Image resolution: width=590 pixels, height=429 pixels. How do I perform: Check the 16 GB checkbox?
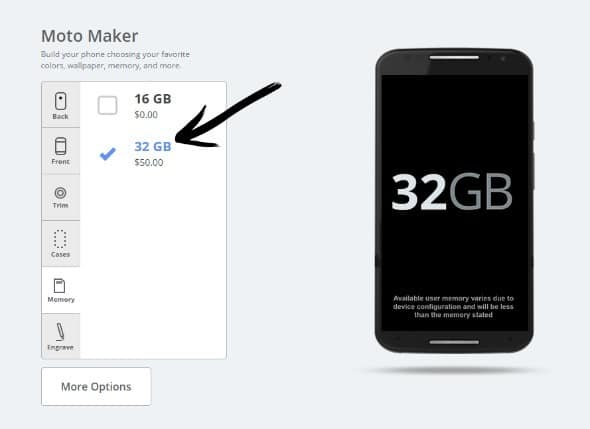tap(107, 105)
